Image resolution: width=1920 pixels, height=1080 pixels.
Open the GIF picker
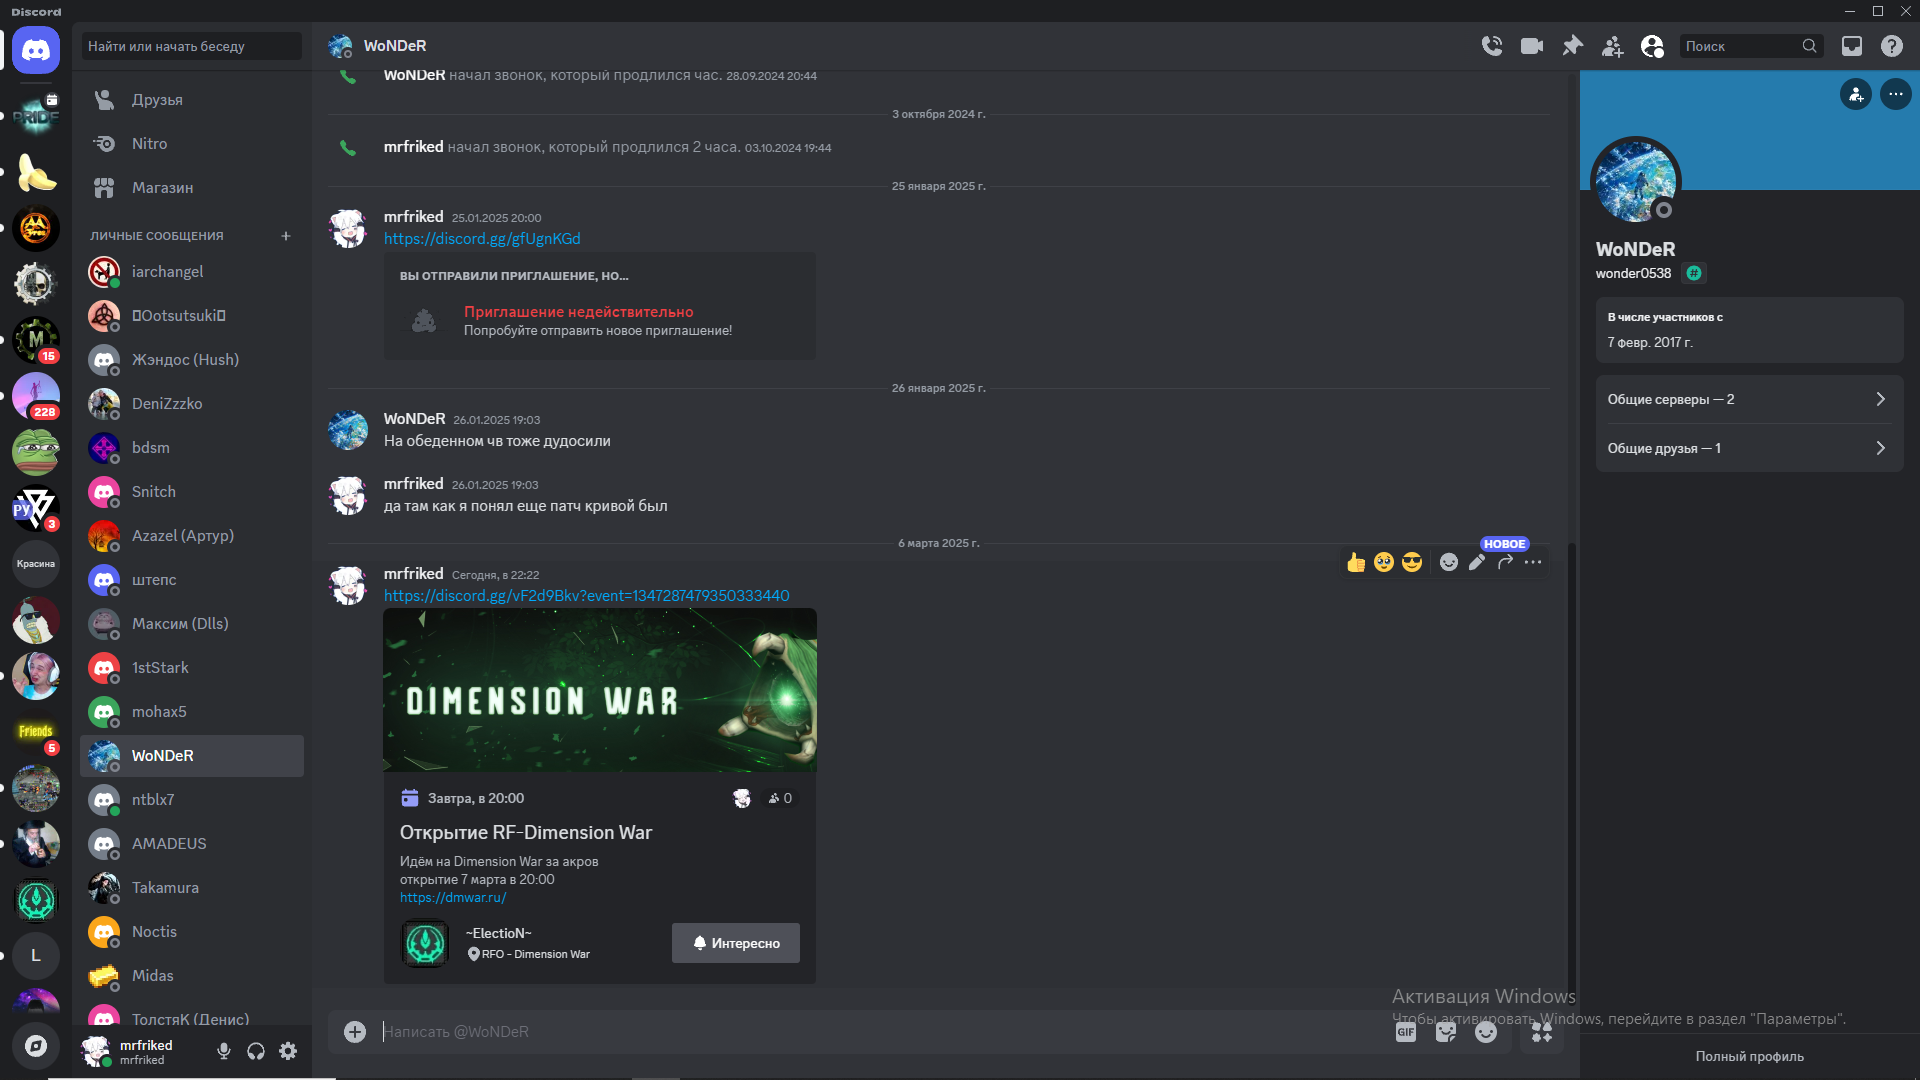point(1406,1032)
